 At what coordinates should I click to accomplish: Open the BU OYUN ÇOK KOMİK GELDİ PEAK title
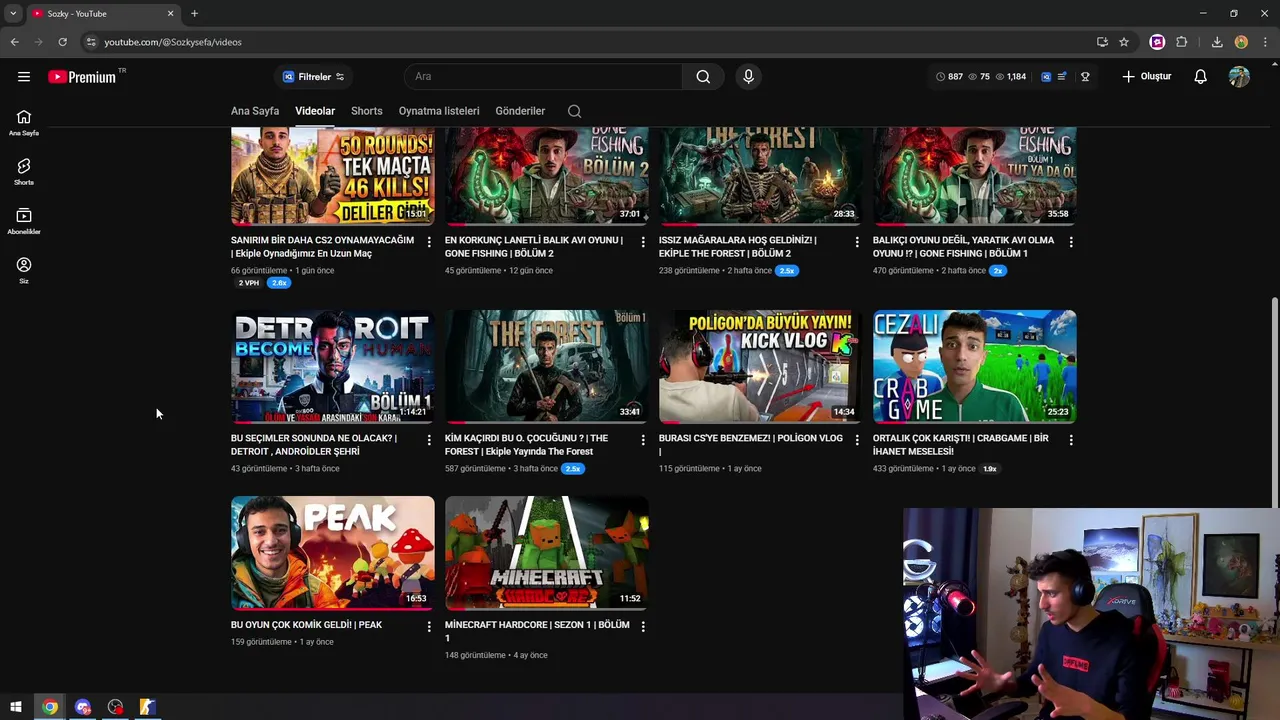pos(306,625)
